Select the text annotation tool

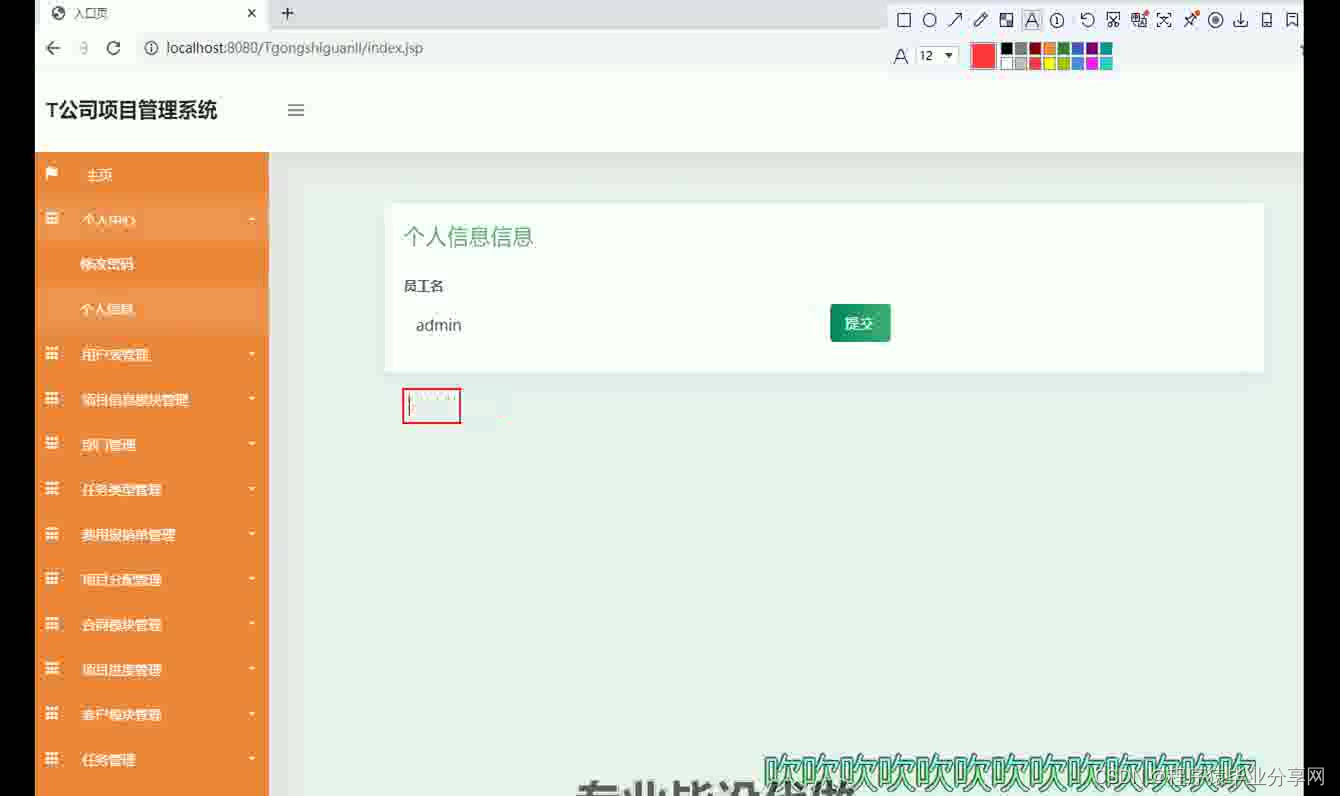click(1032, 20)
